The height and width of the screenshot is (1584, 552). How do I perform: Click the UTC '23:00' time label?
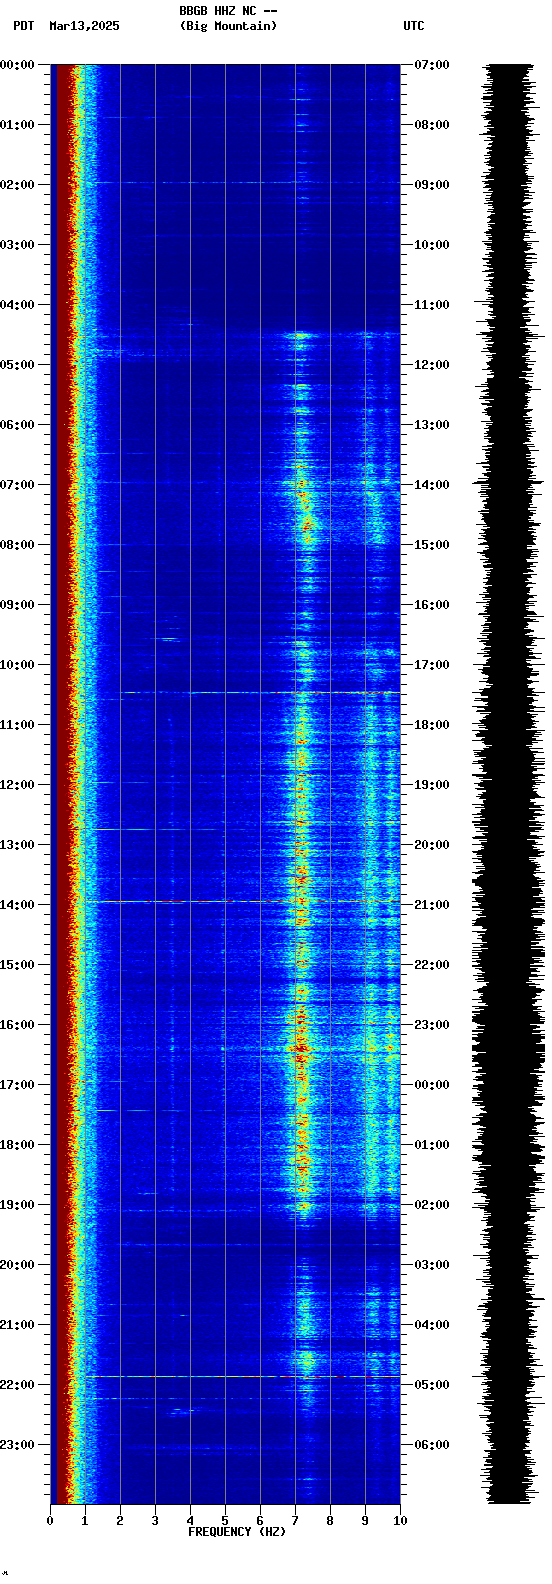pos(432,1025)
